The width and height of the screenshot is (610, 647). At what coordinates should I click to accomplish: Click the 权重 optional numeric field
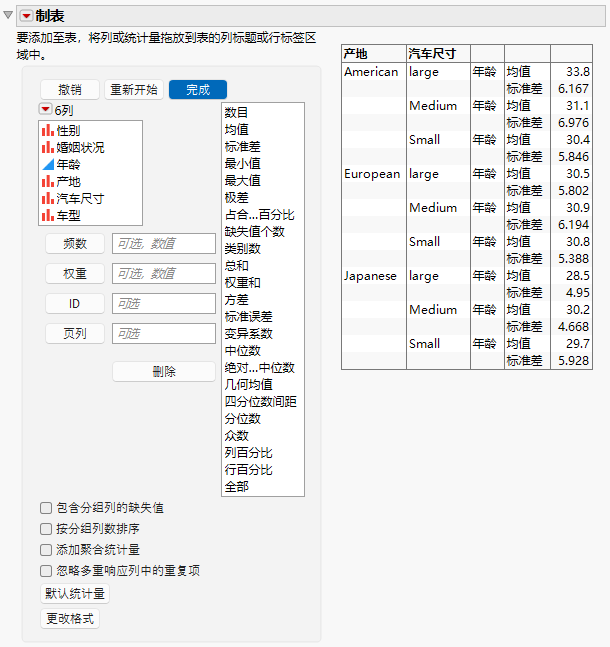(x=164, y=274)
